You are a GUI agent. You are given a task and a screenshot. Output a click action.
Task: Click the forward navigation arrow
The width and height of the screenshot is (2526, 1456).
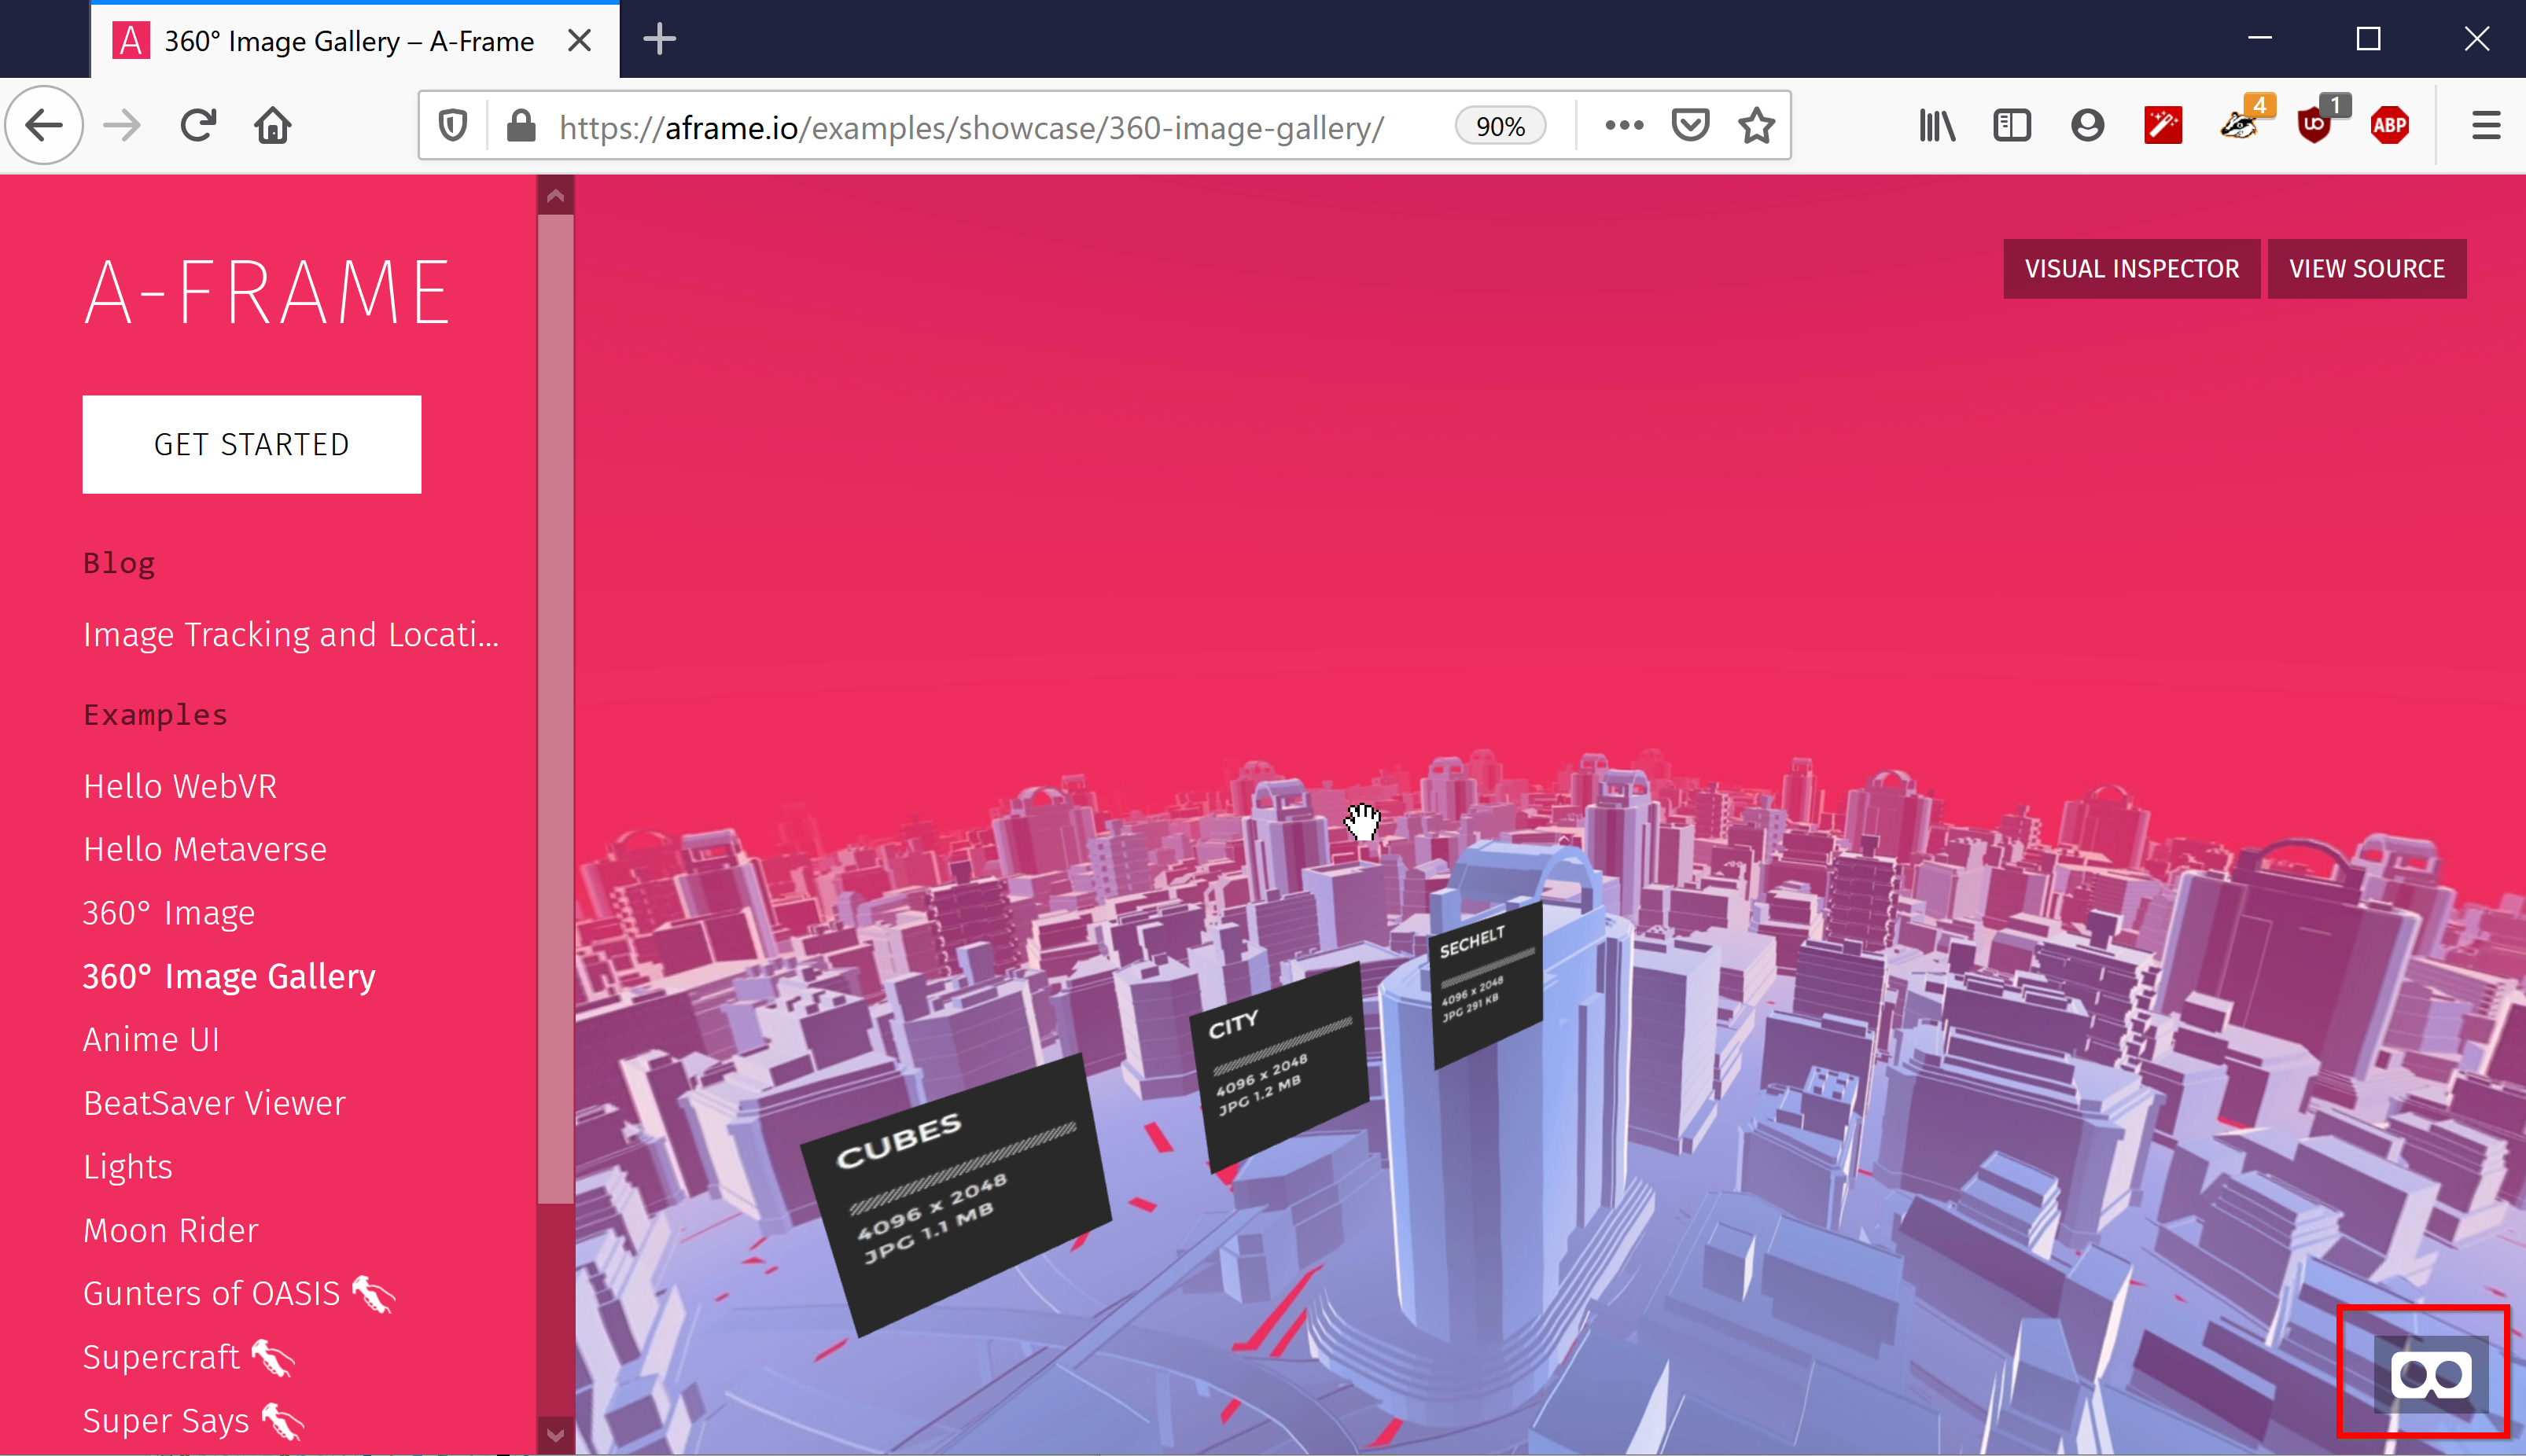pos(122,125)
